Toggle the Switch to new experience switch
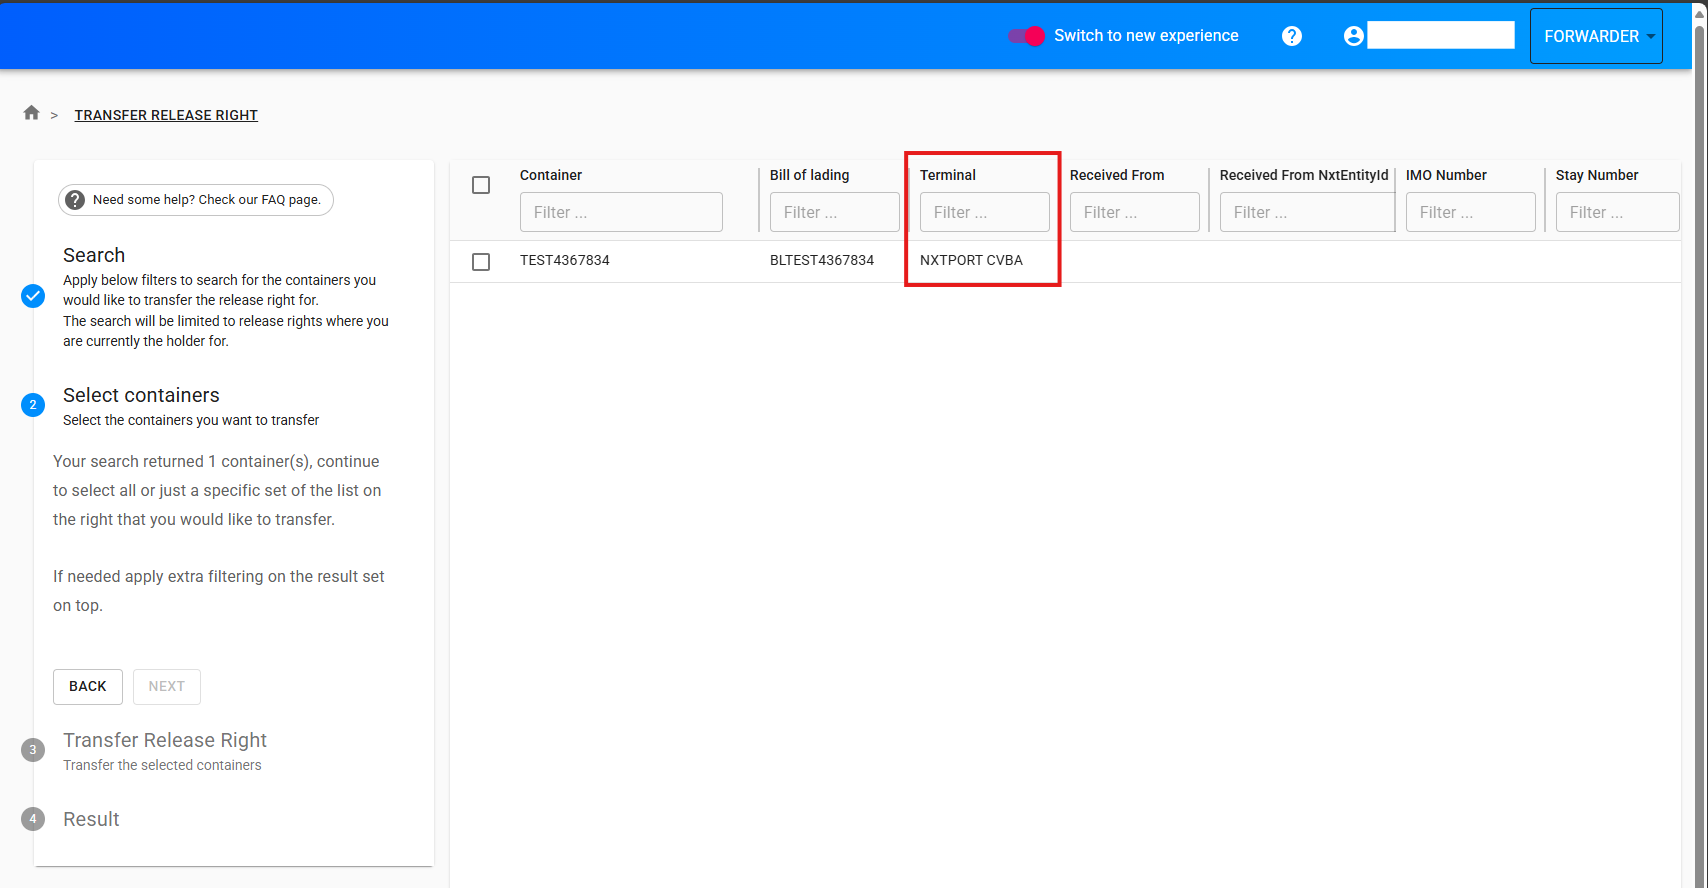1708x888 pixels. (1026, 36)
